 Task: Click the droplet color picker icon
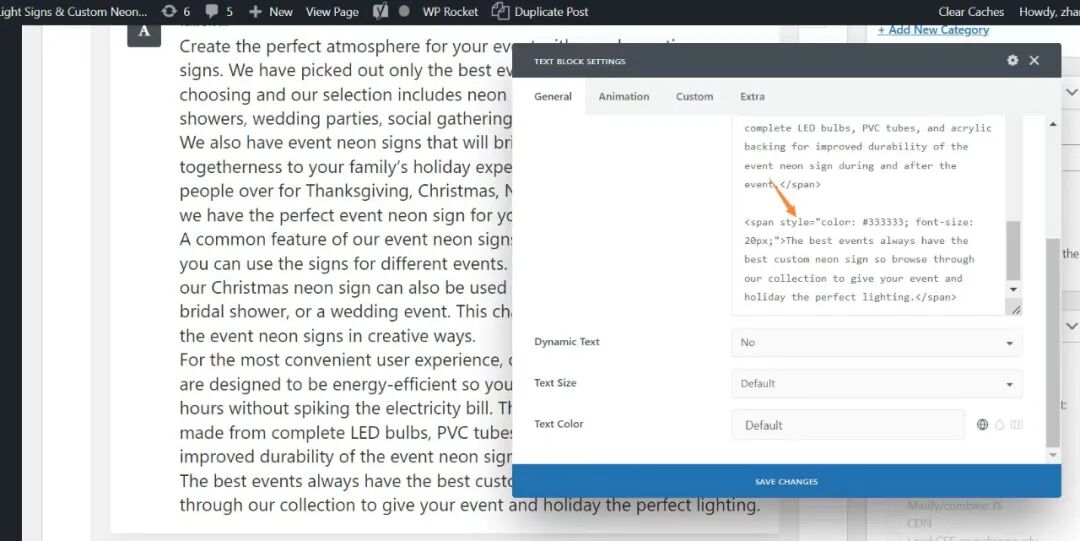[999, 425]
